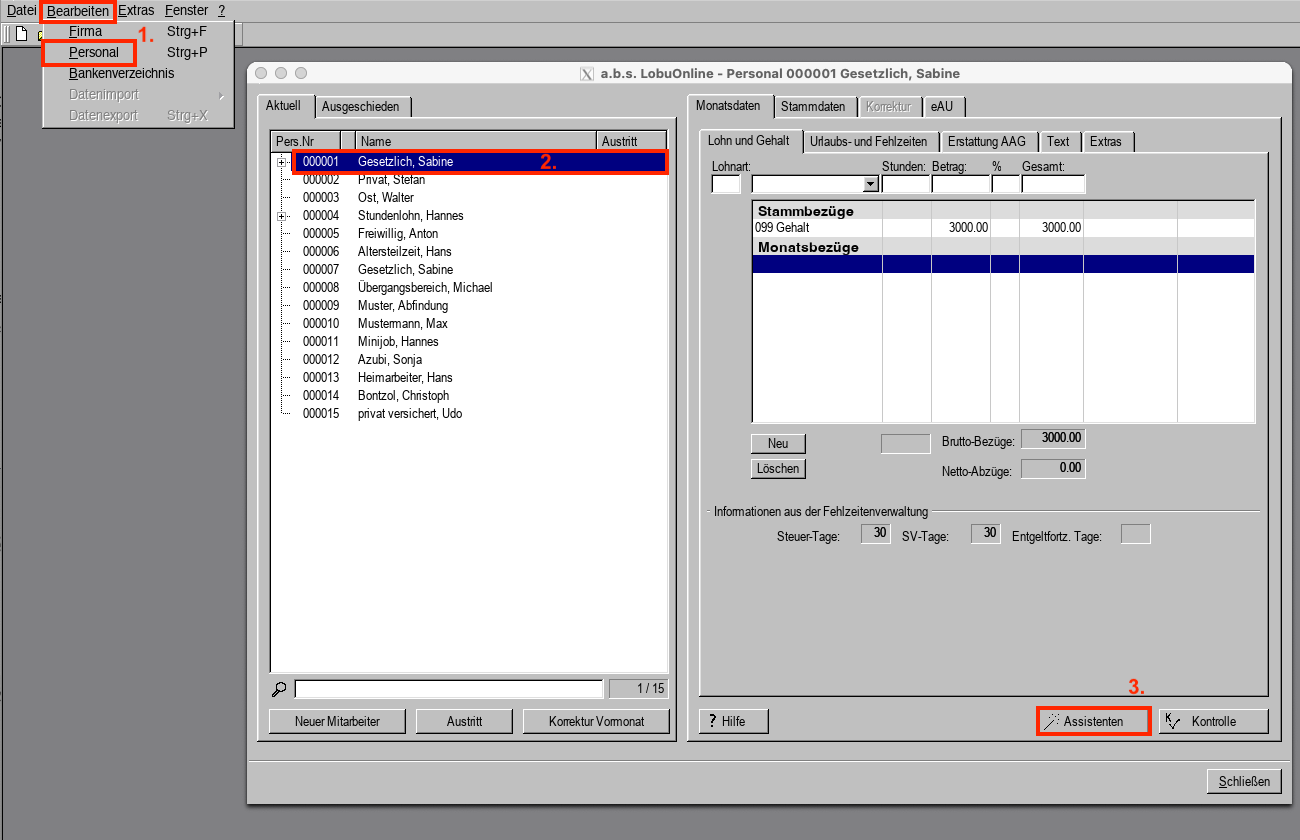Open the Lohnart dropdown arrow
This screenshot has width=1300, height=840.
tap(870, 184)
